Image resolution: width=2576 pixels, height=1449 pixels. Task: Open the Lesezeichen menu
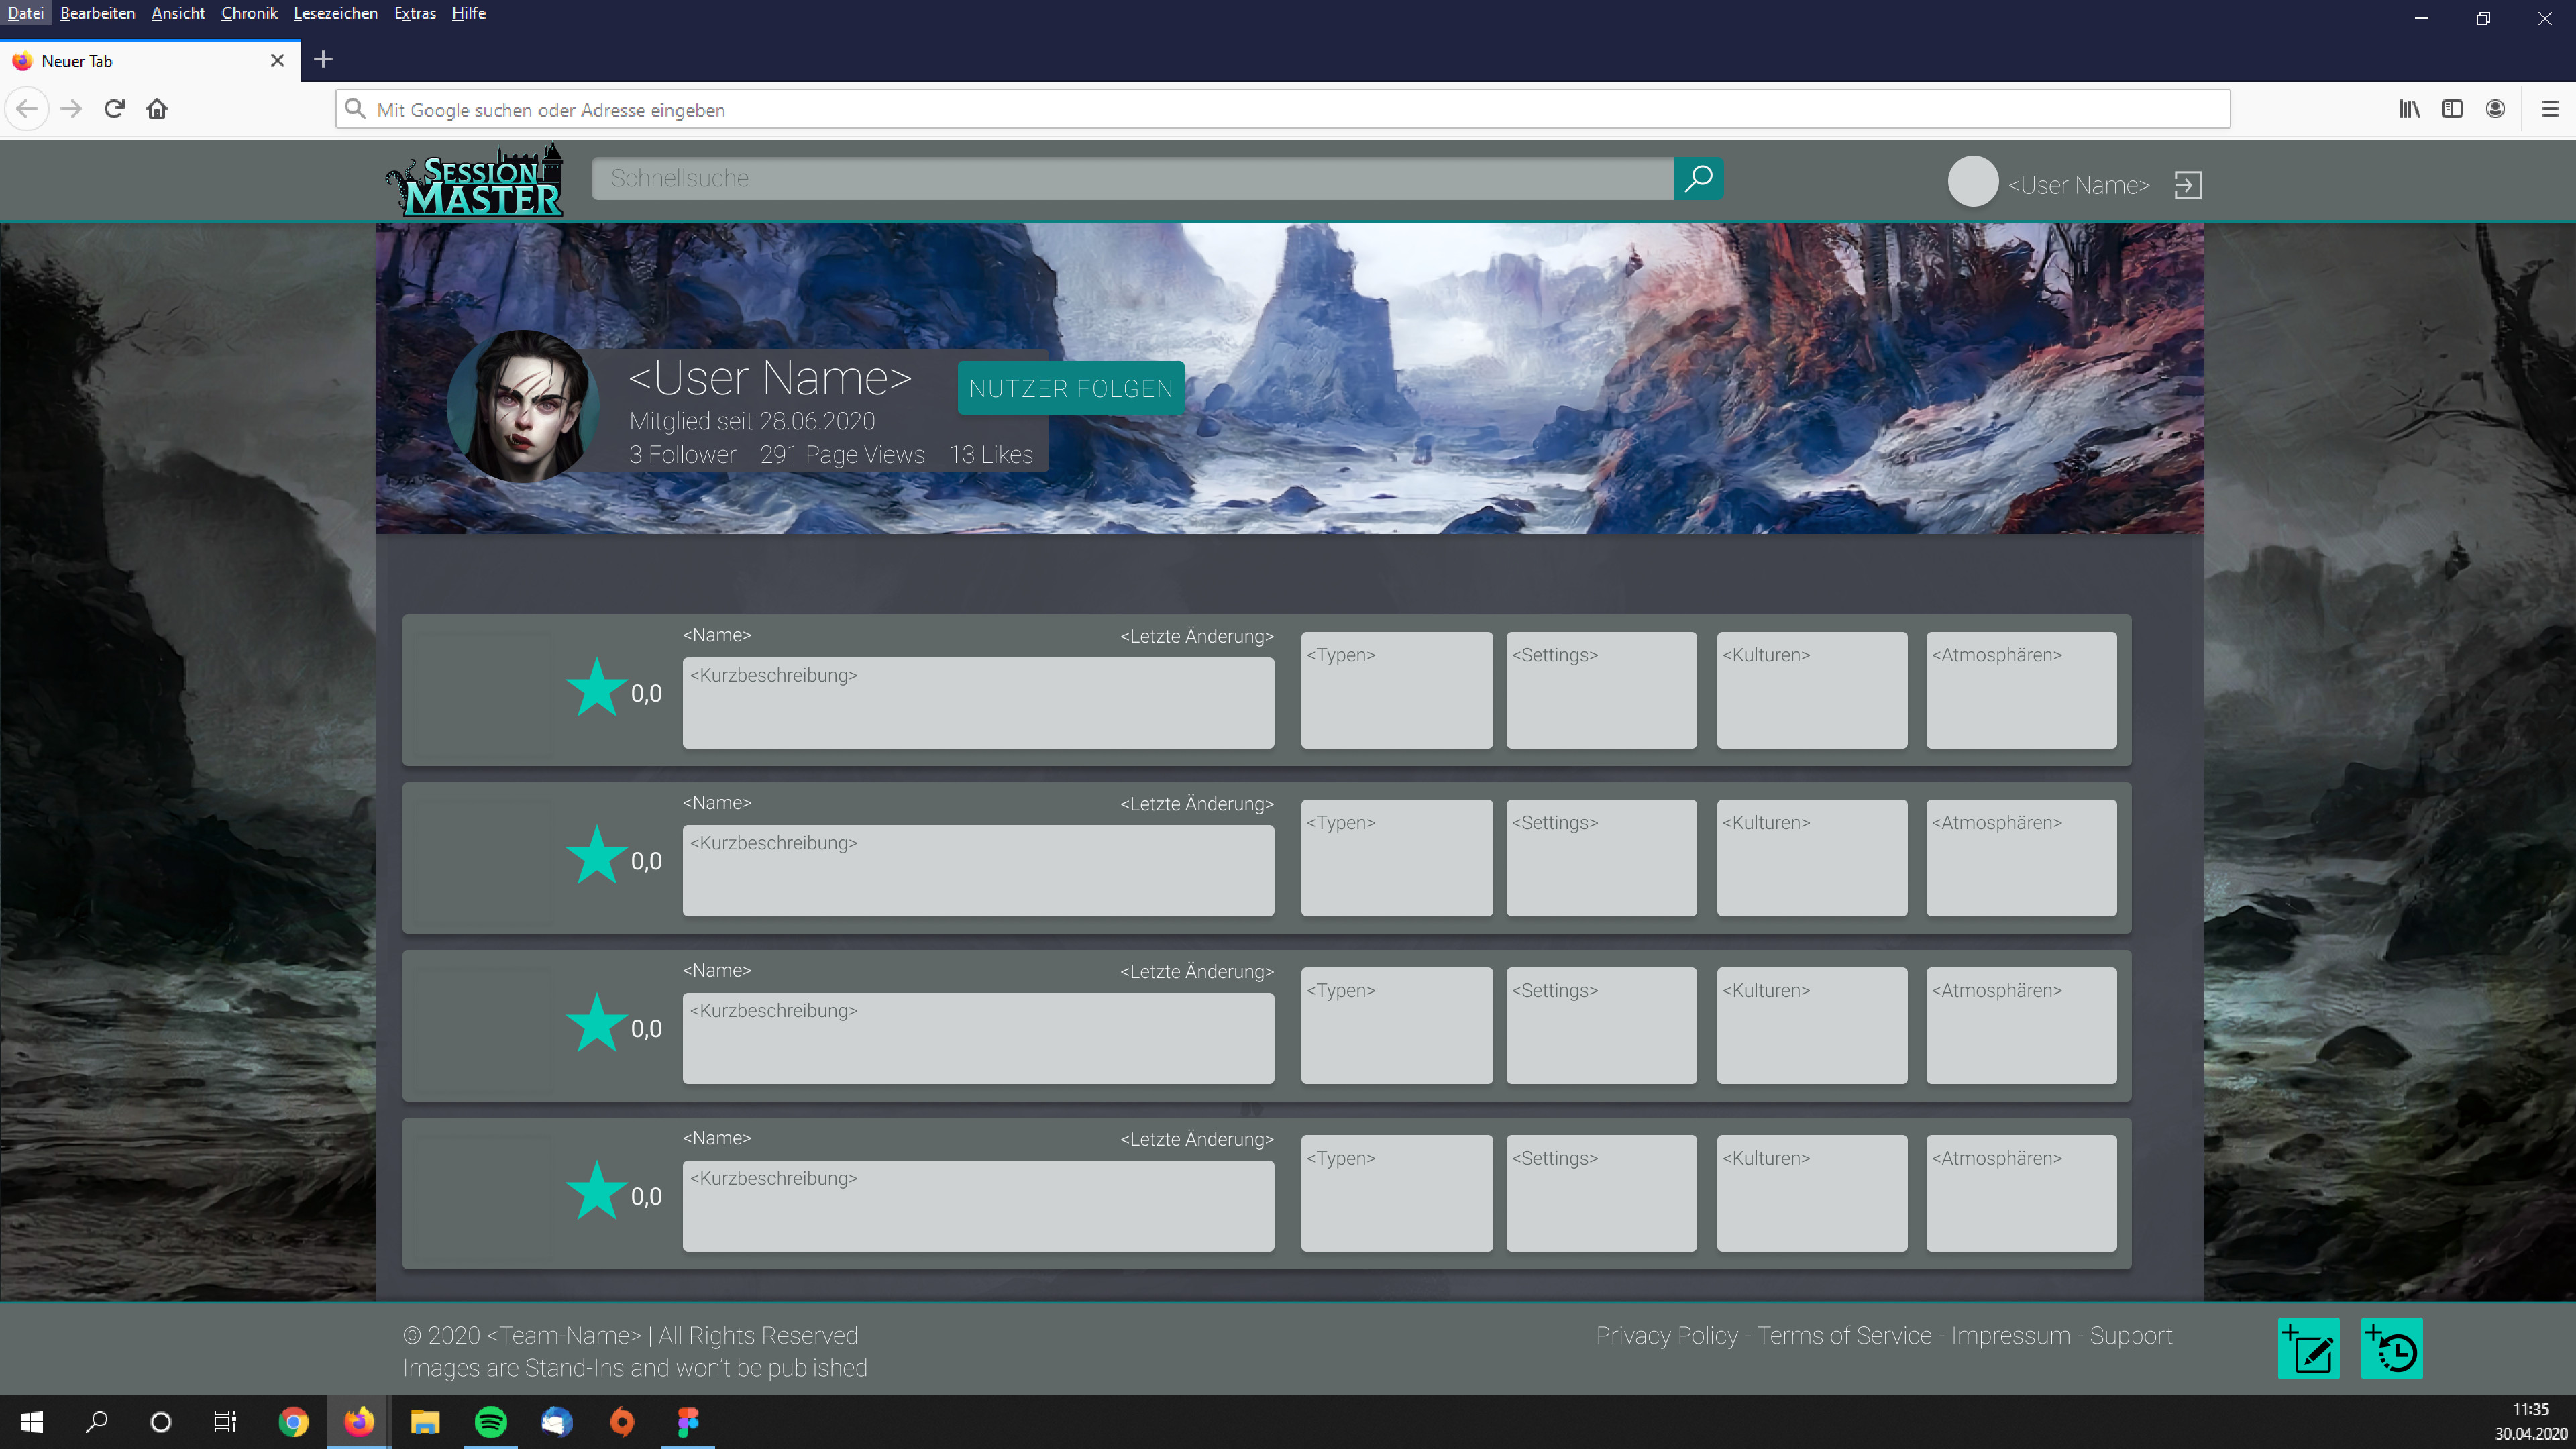335,13
